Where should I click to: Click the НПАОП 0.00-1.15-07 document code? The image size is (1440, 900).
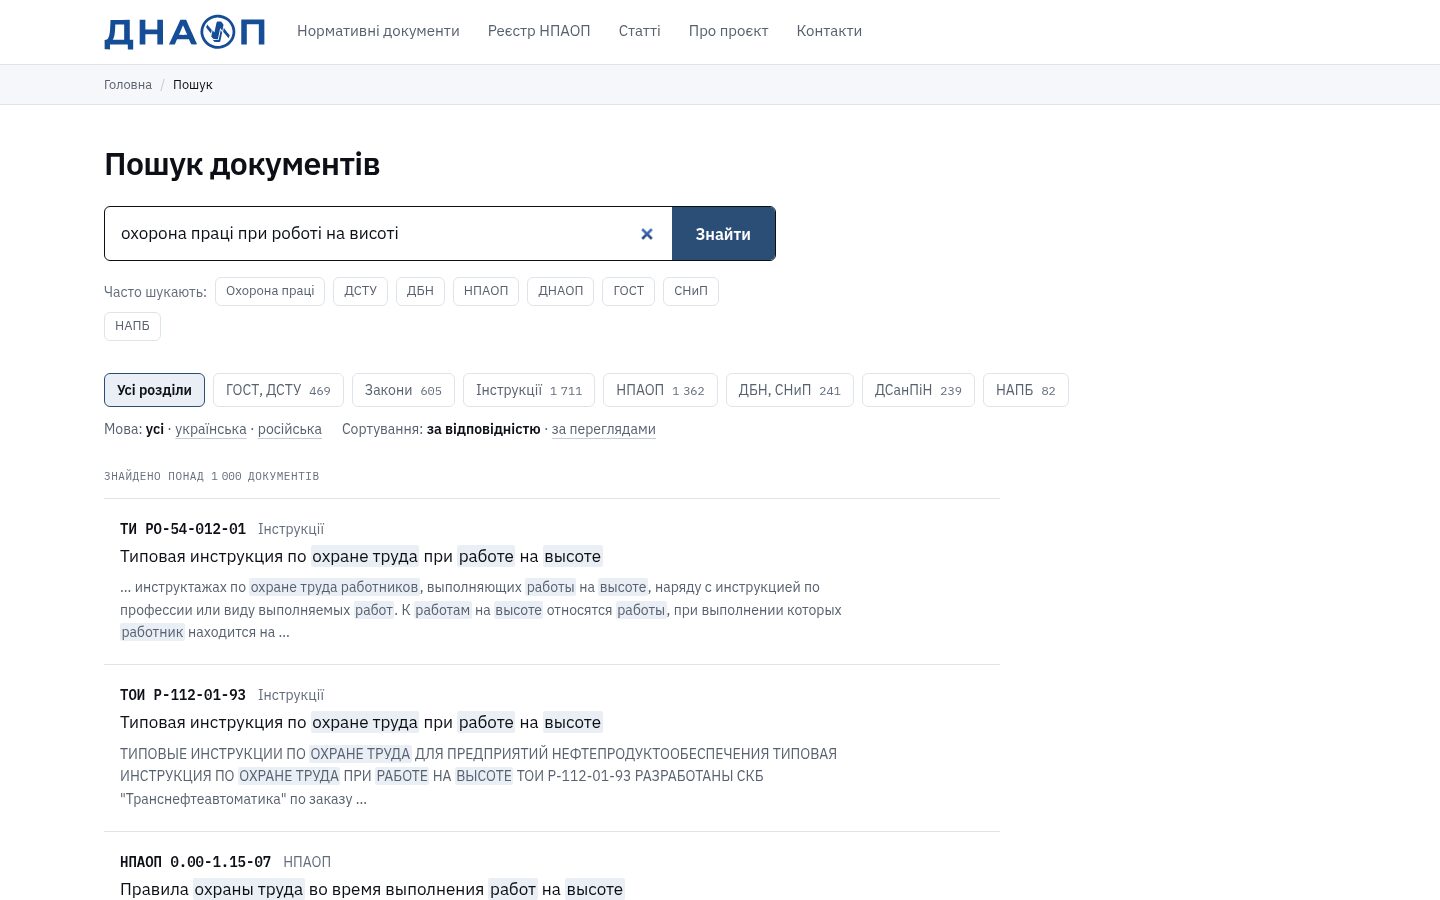pyautogui.click(x=195, y=862)
